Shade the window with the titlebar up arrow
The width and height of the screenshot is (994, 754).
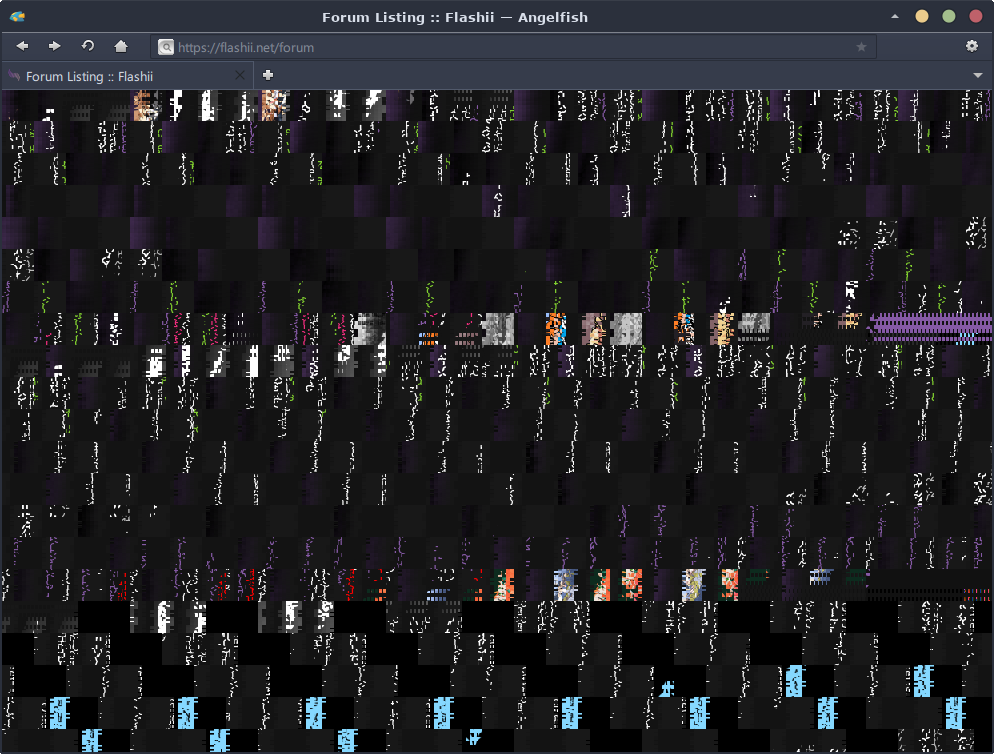point(894,16)
